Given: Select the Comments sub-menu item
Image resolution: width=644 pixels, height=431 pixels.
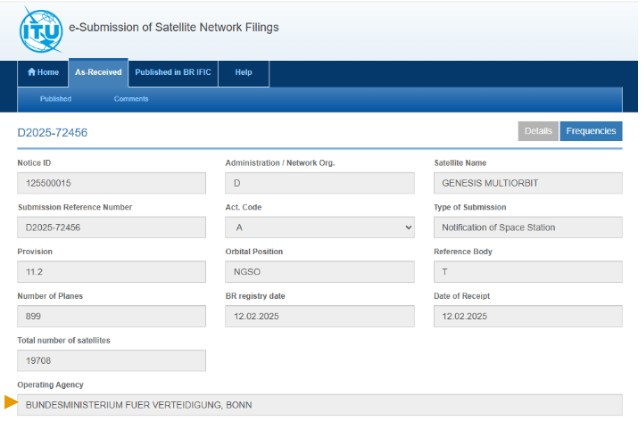Looking at the screenshot, I should 131,99.
